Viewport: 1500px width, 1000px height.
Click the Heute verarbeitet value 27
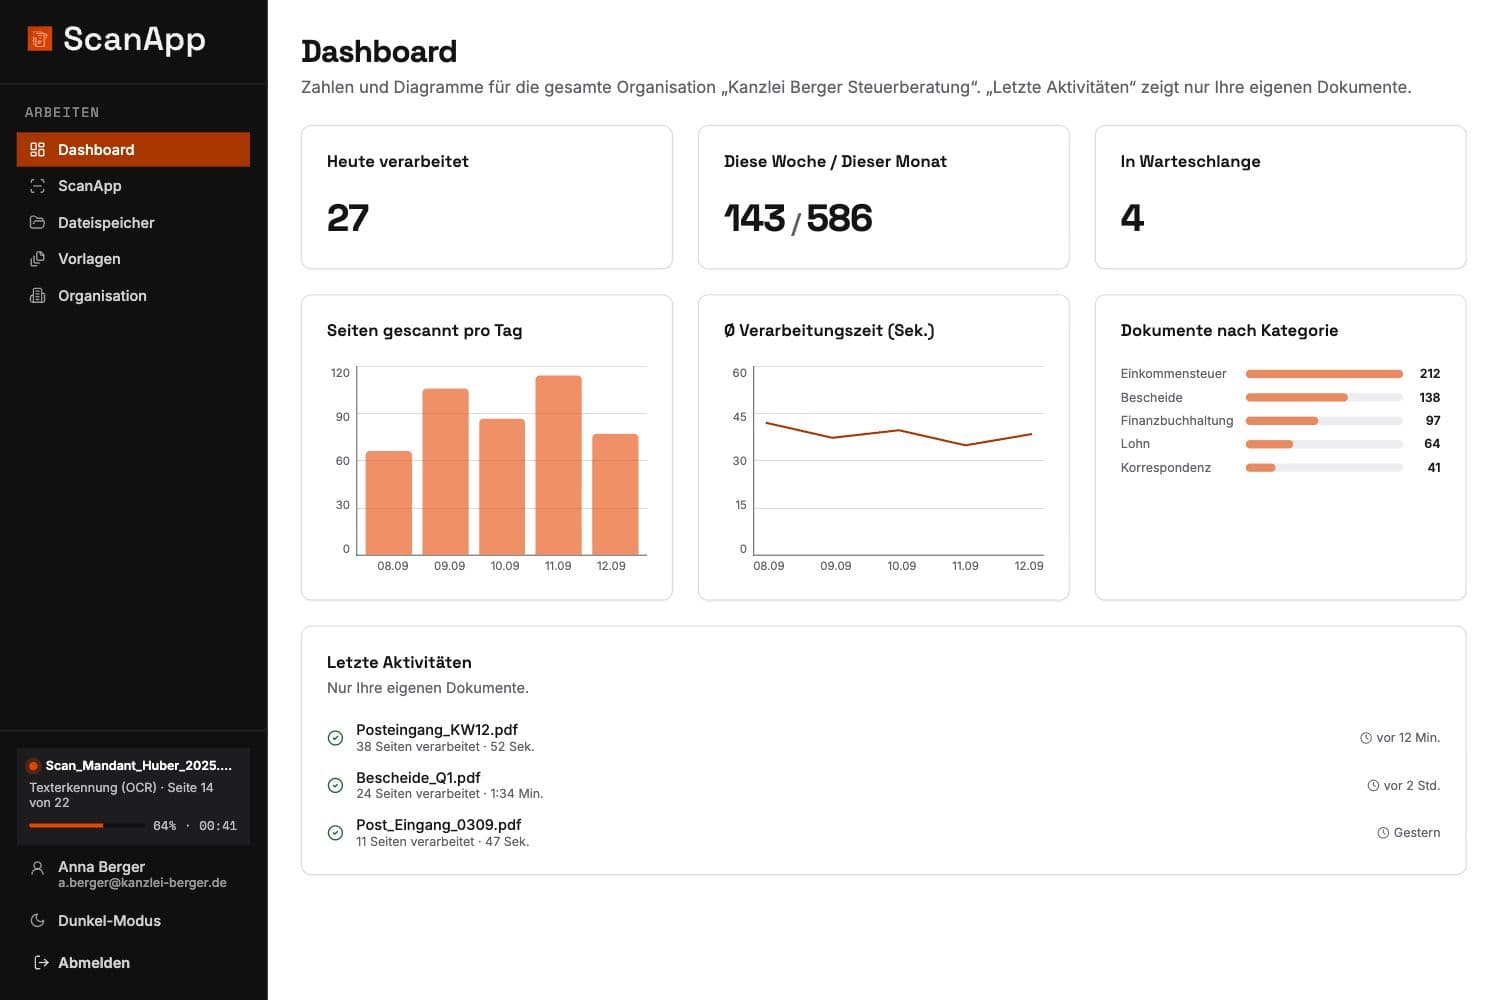tap(348, 218)
